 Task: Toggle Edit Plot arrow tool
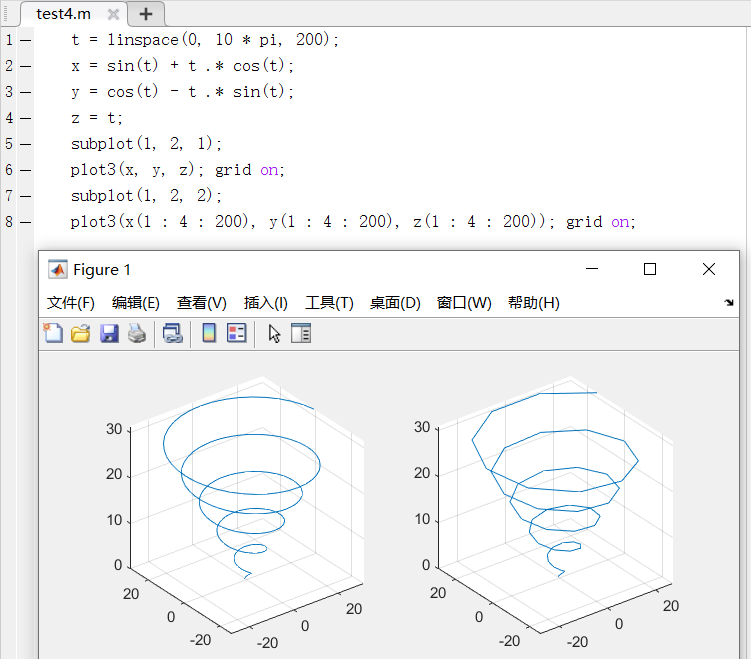274,334
